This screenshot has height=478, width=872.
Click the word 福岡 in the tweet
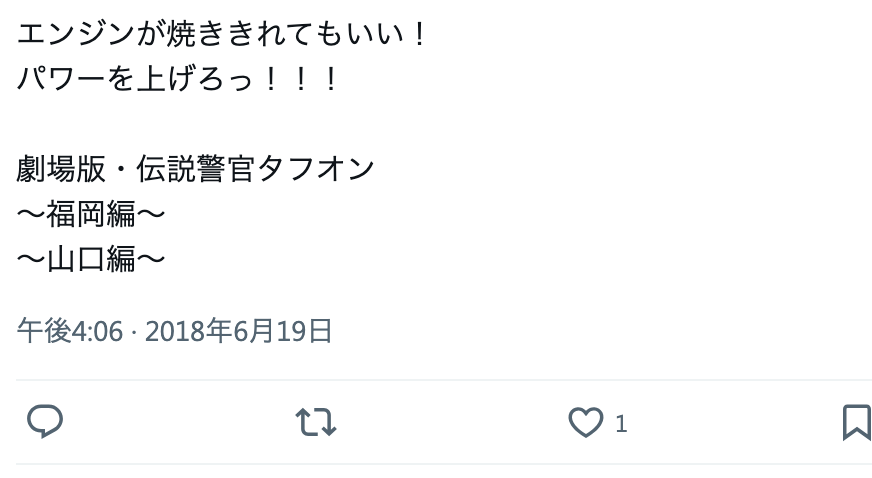76,213
